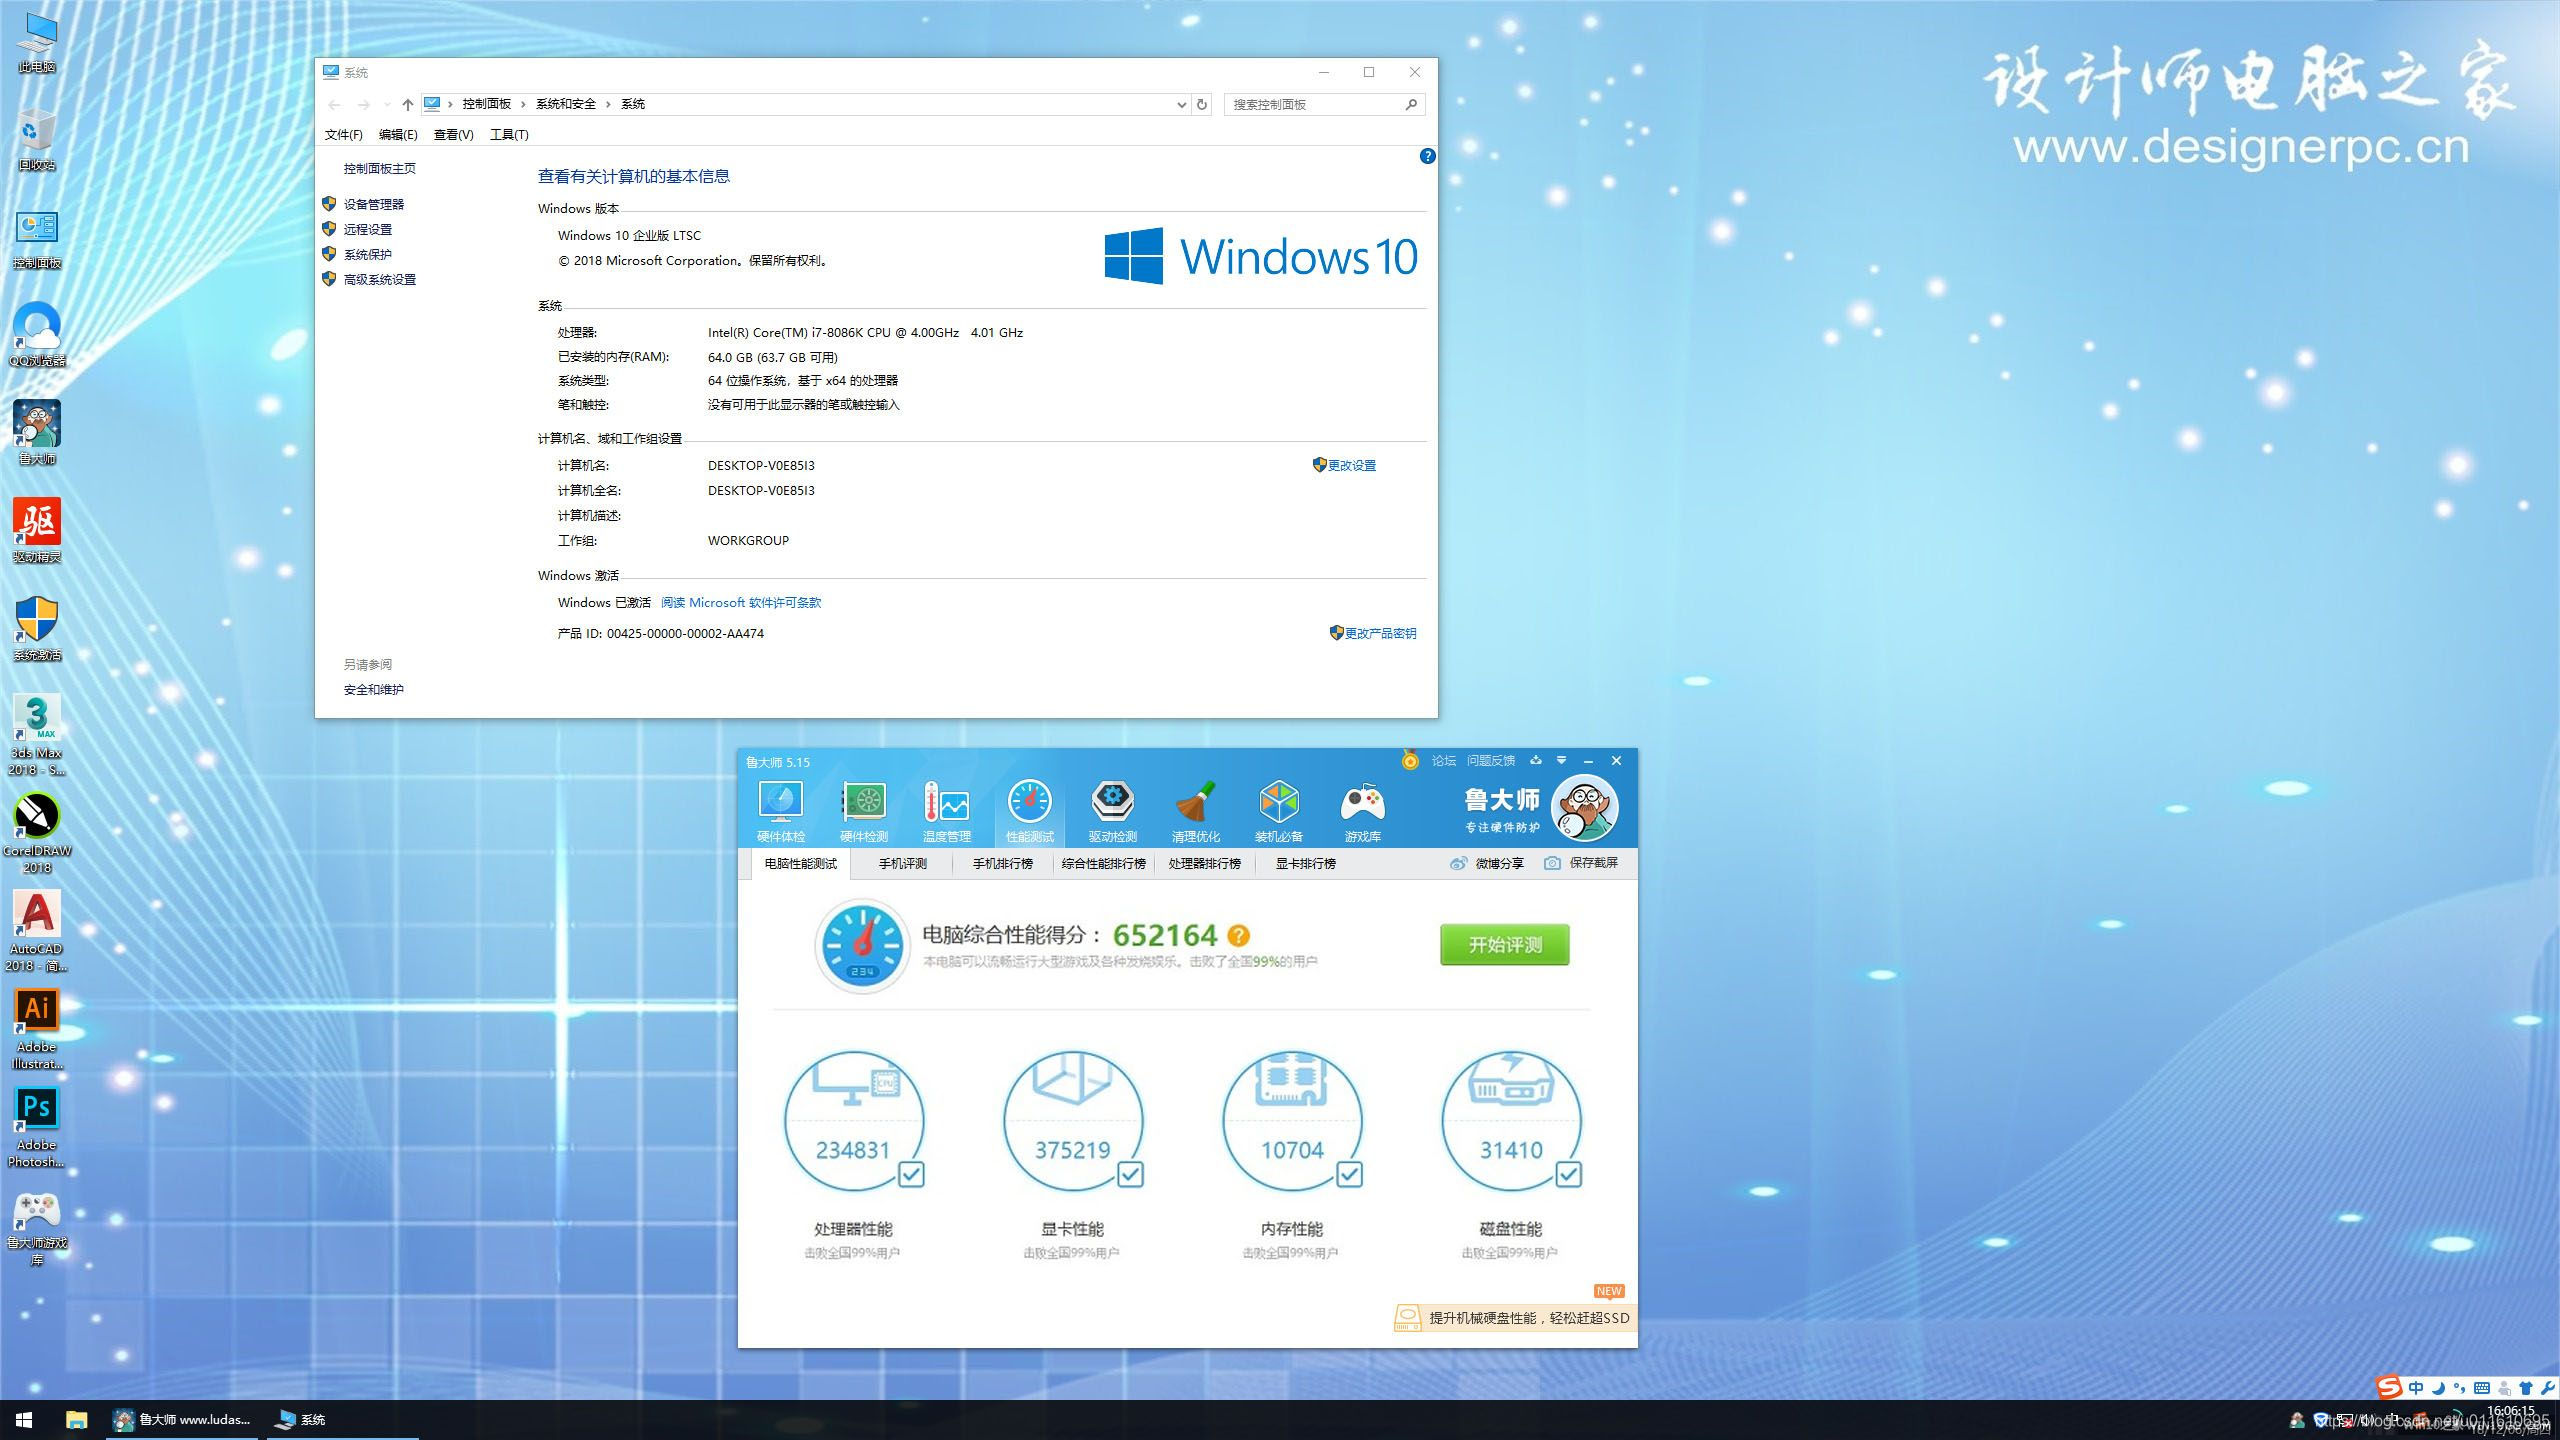The width and height of the screenshot is (2560, 1440).
Task: Select 系统激活 shield desktop icon
Action: (37, 629)
